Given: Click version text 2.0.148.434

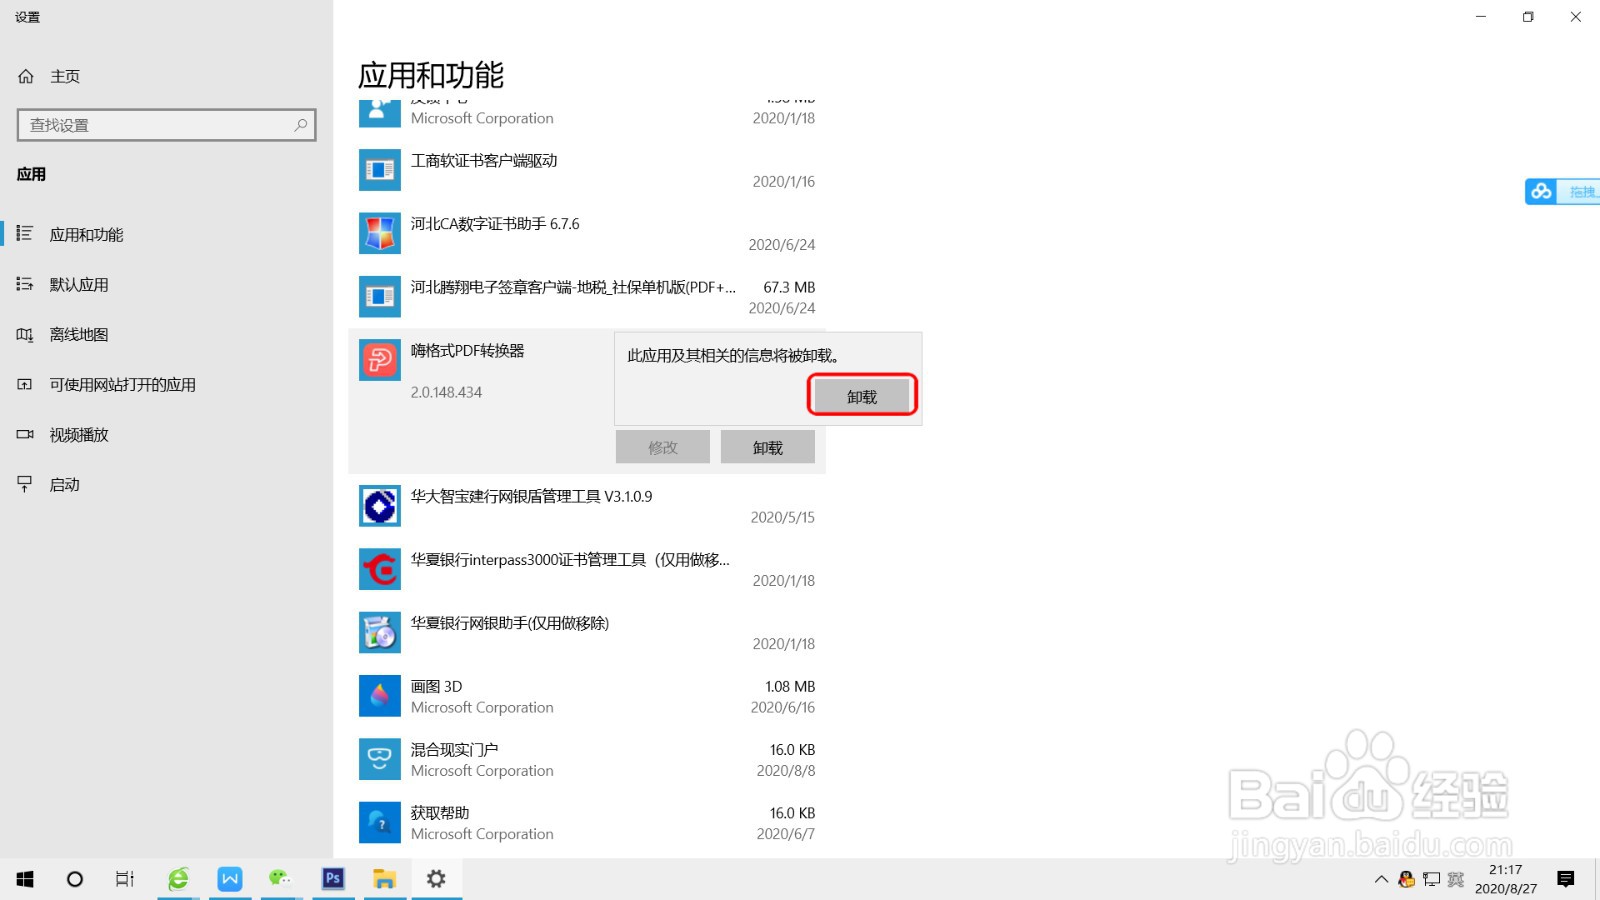Looking at the screenshot, I should point(446,392).
